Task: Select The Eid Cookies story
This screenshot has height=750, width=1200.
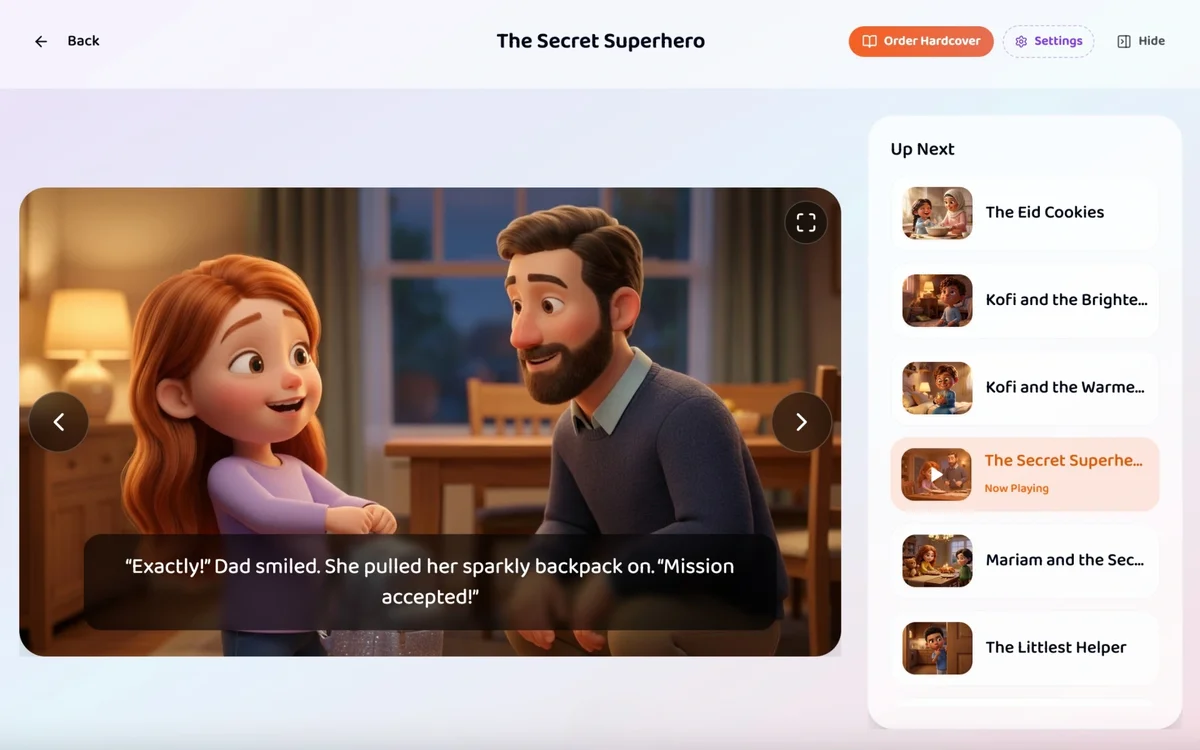Action: 1025,212
